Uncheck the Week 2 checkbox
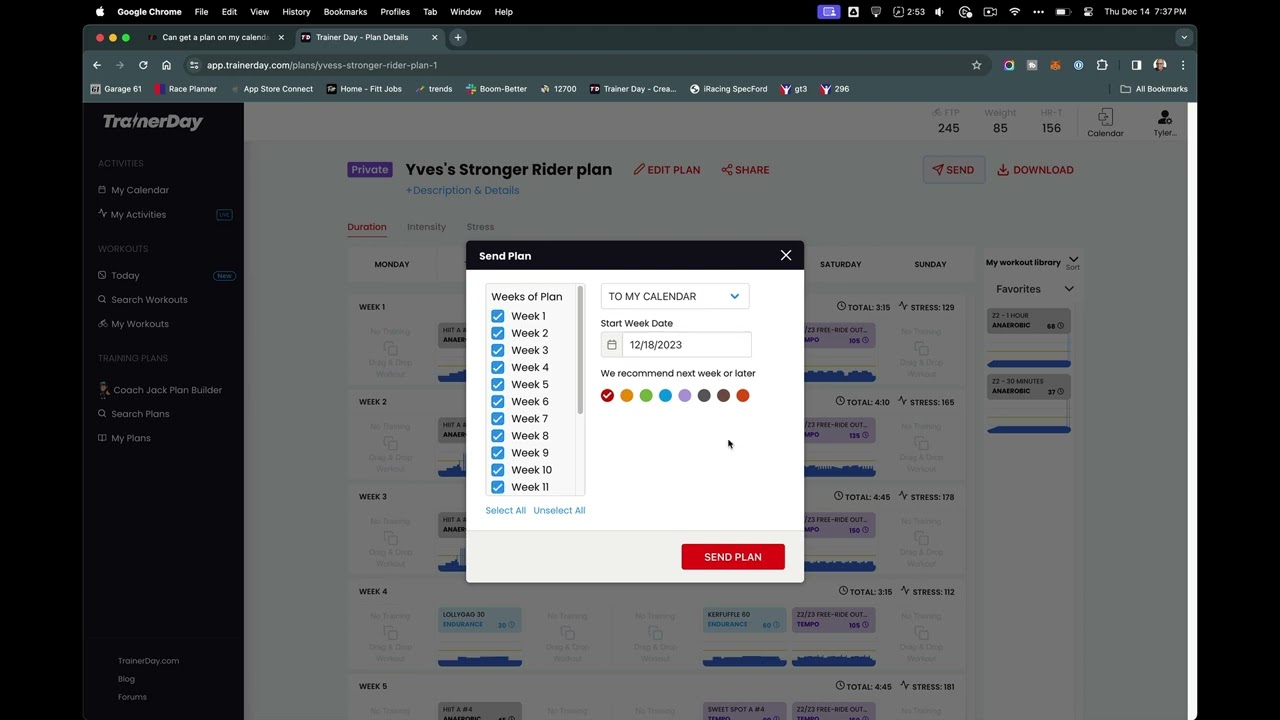 coord(497,333)
